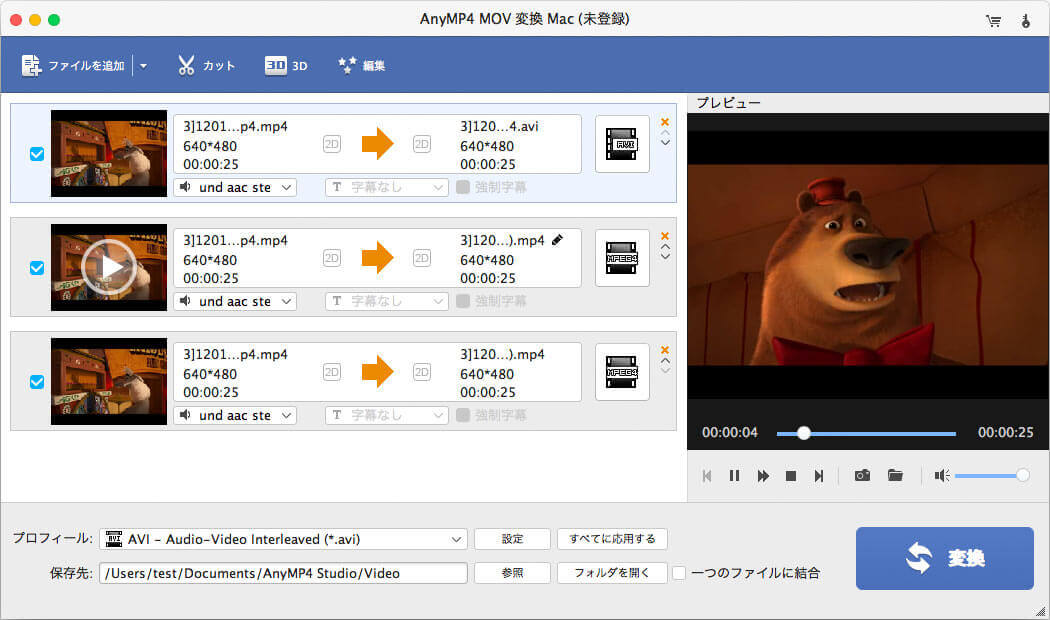Play the second file's thumbnail preview
This screenshot has height=620, width=1050.
108,267
